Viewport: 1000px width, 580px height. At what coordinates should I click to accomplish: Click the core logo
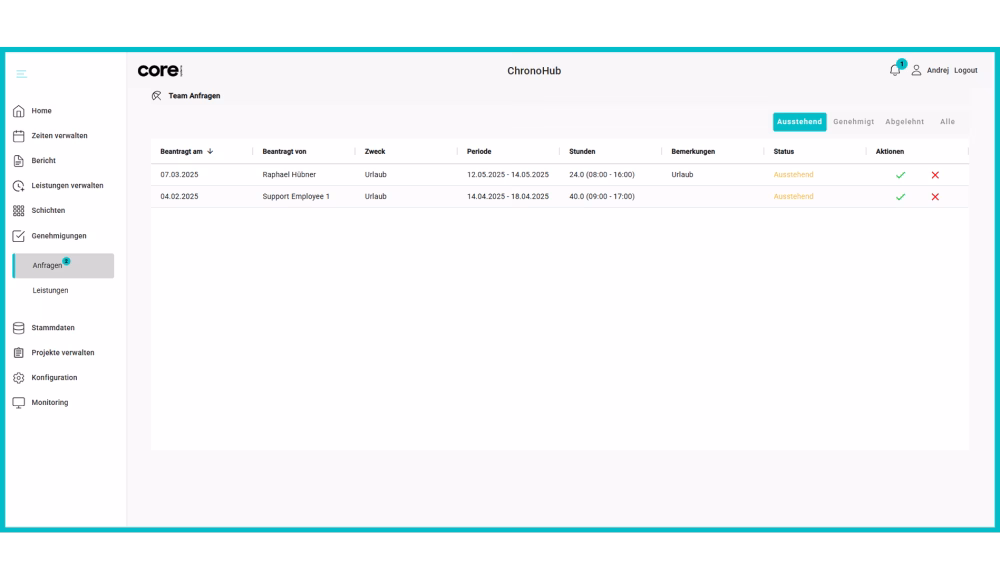(x=160, y=71)
